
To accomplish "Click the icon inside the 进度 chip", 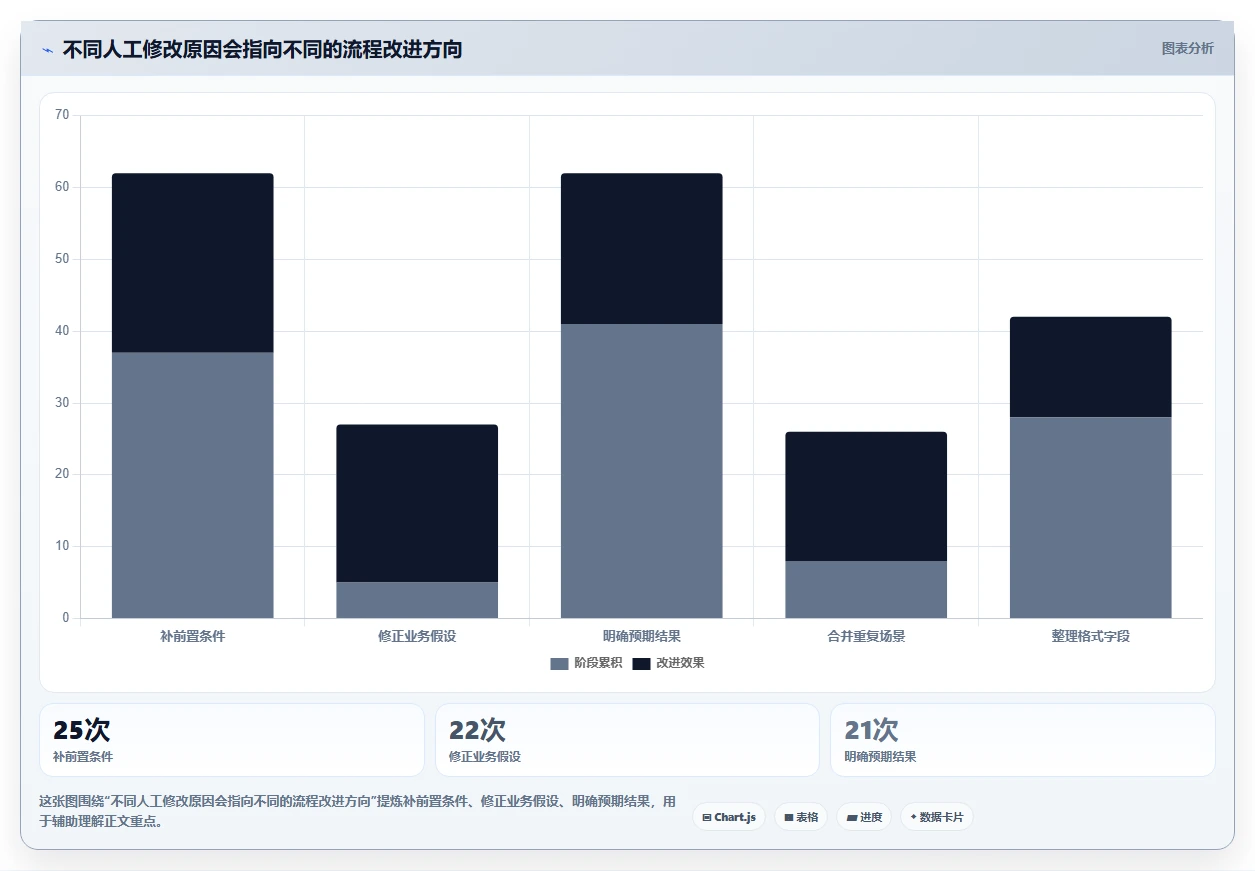I will click(851, 818).
